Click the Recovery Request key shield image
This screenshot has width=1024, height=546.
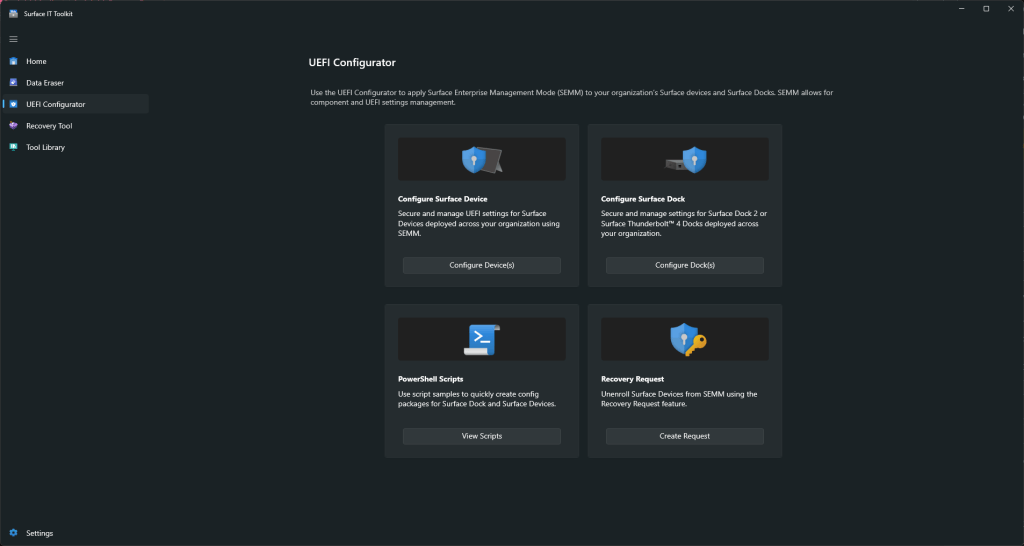[x=687, y=340]
